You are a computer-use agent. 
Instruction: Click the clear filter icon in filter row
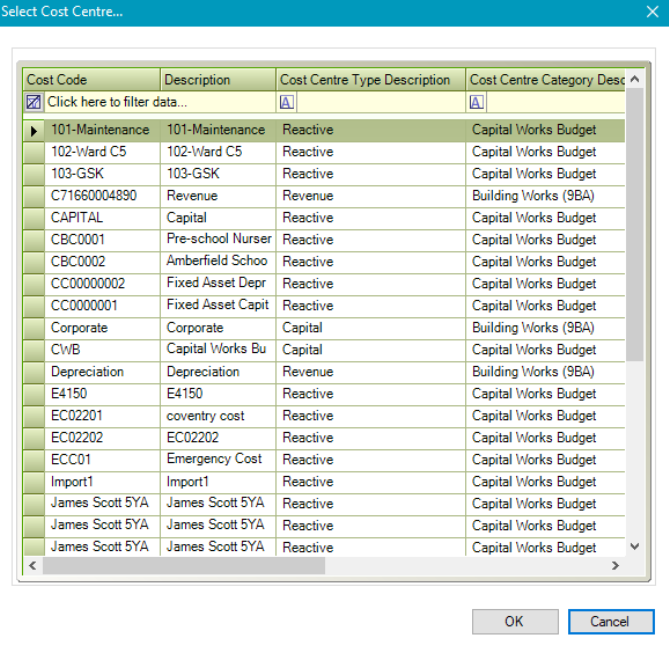click(x=34, y=102)
